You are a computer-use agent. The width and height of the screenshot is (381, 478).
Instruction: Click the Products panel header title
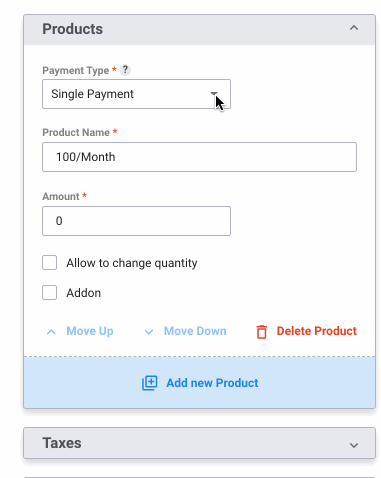(x=72, y=29)
